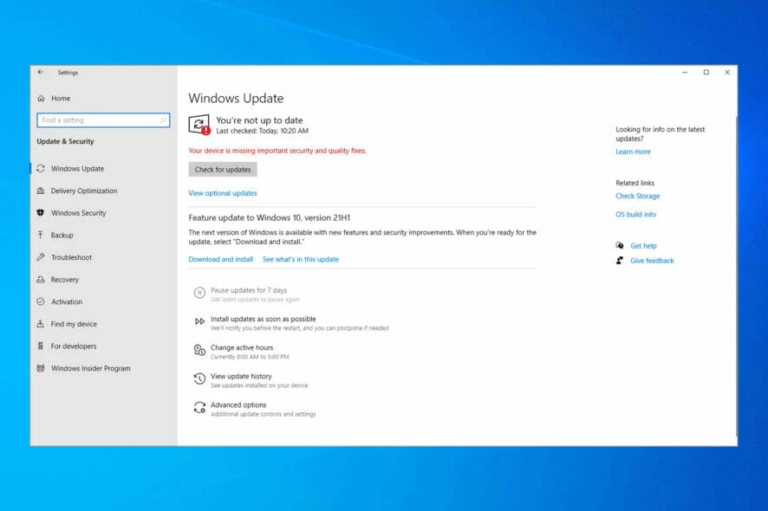Click the back arrow in Settings
Image resolution: width=768 pixels, height=511 pixels.
[41, 73]
